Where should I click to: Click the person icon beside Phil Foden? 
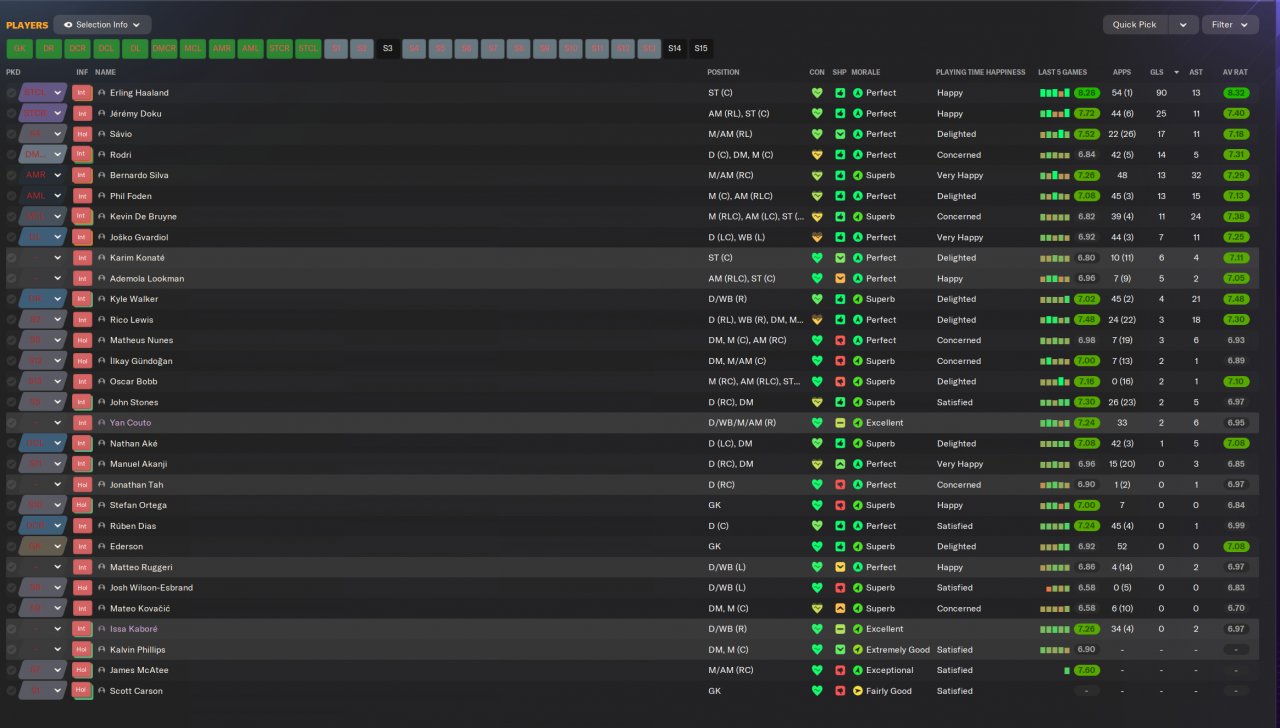(x=102, y=196)
